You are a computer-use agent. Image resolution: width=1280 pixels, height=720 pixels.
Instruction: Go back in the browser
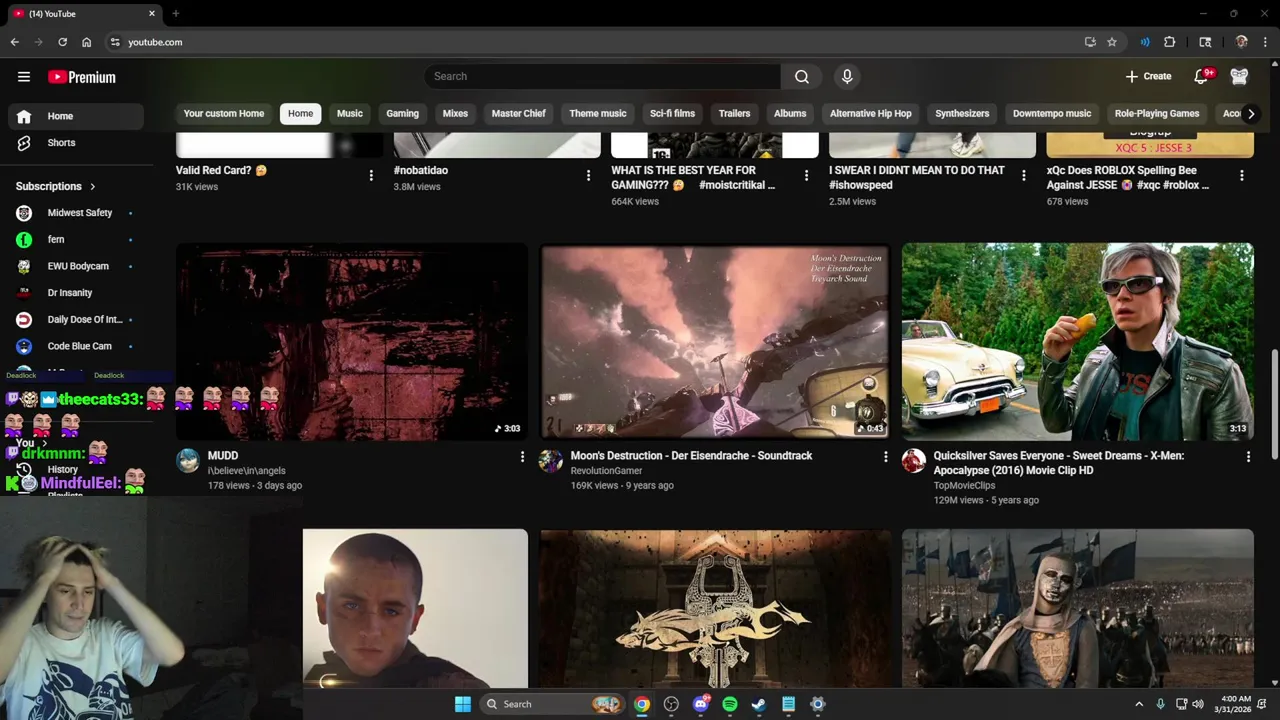[14, 42]
